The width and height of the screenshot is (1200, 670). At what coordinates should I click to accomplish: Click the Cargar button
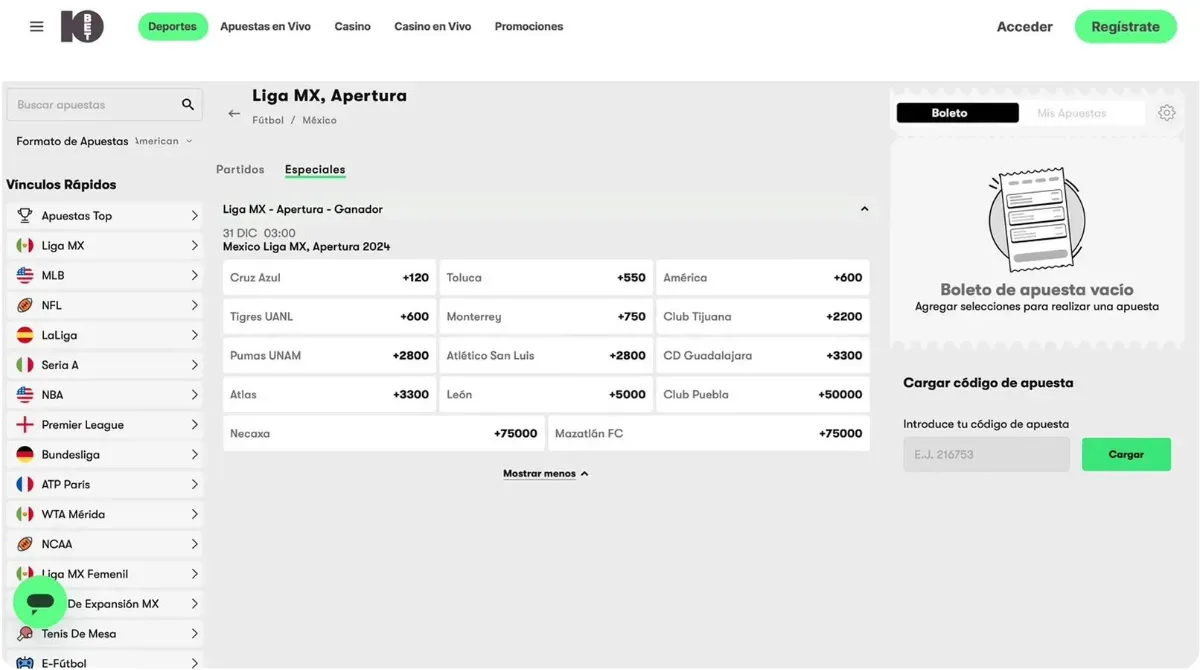(1126, 454)
